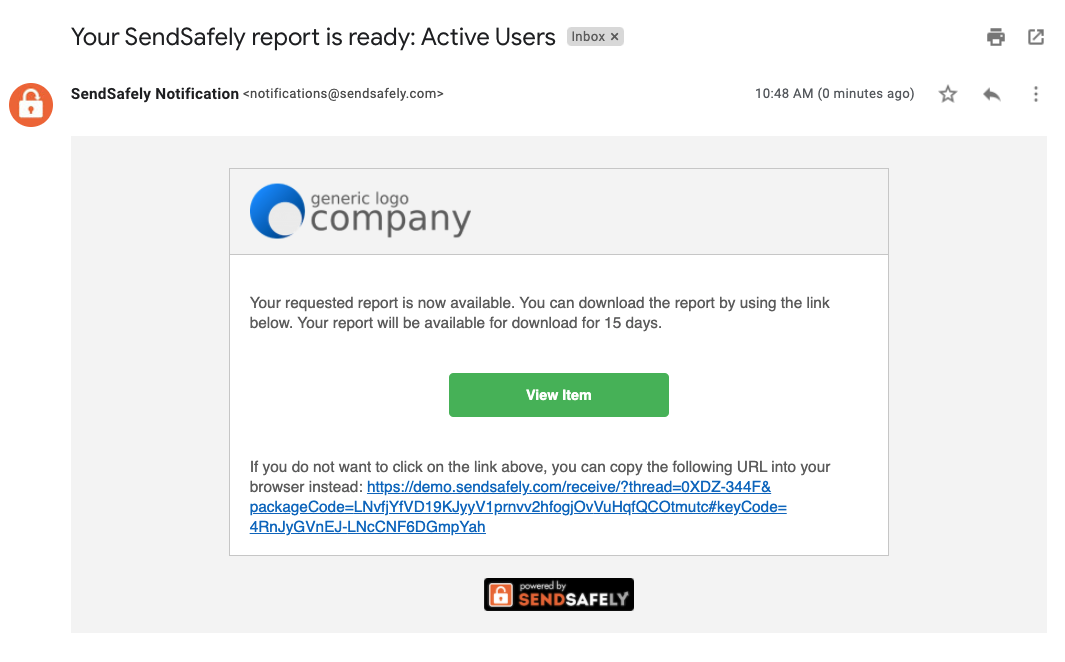Click the gray company wordmark text
This screenshot has width=1065, height=662.
click(x=391, y=220)
